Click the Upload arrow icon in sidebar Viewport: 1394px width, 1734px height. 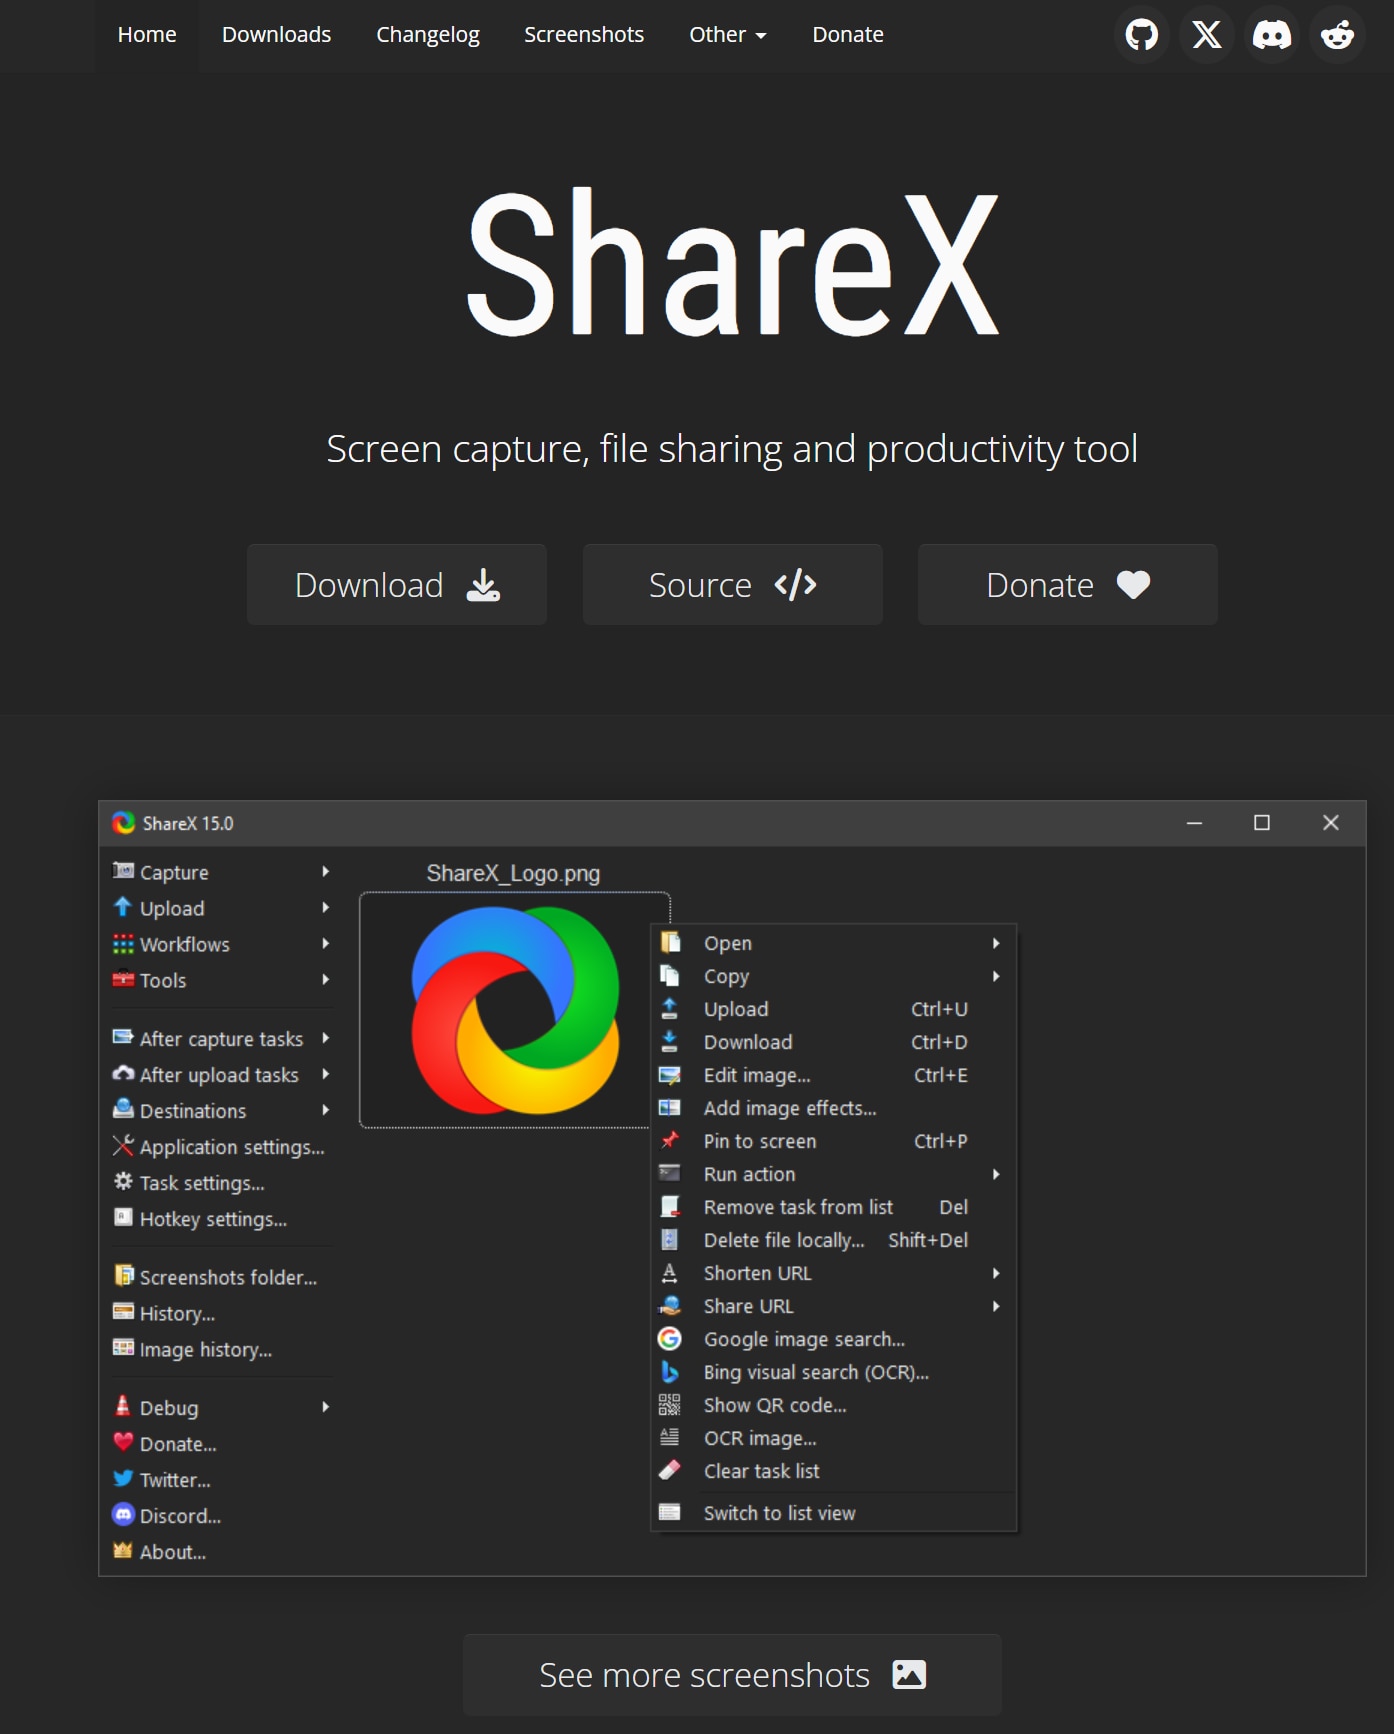coord(123,907)
